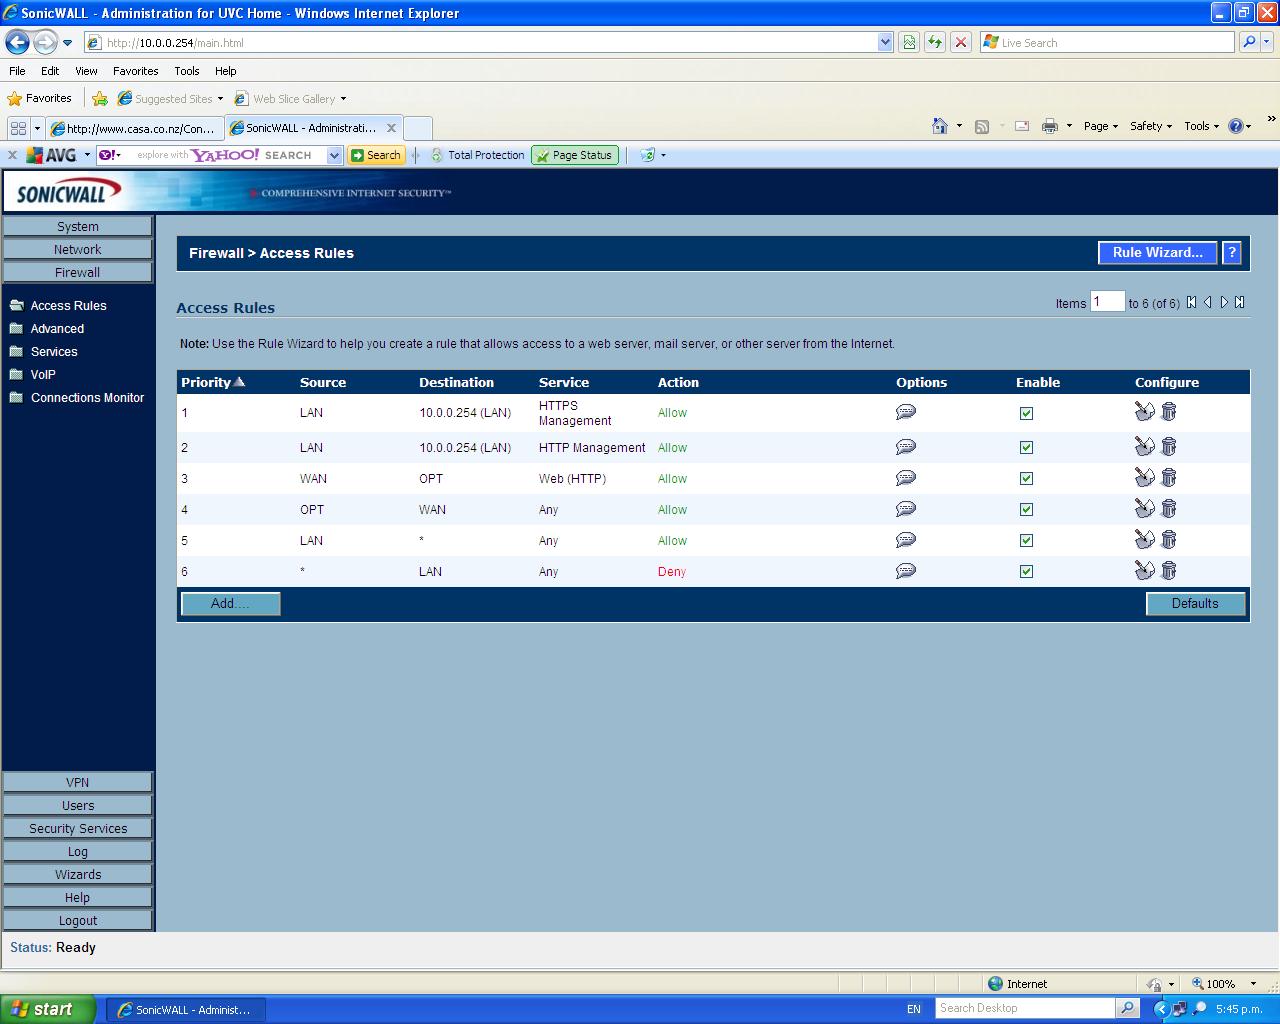Edit rule 4 configuration
This screenshot has width=1280, height=1024.
tap(1145, 508)
